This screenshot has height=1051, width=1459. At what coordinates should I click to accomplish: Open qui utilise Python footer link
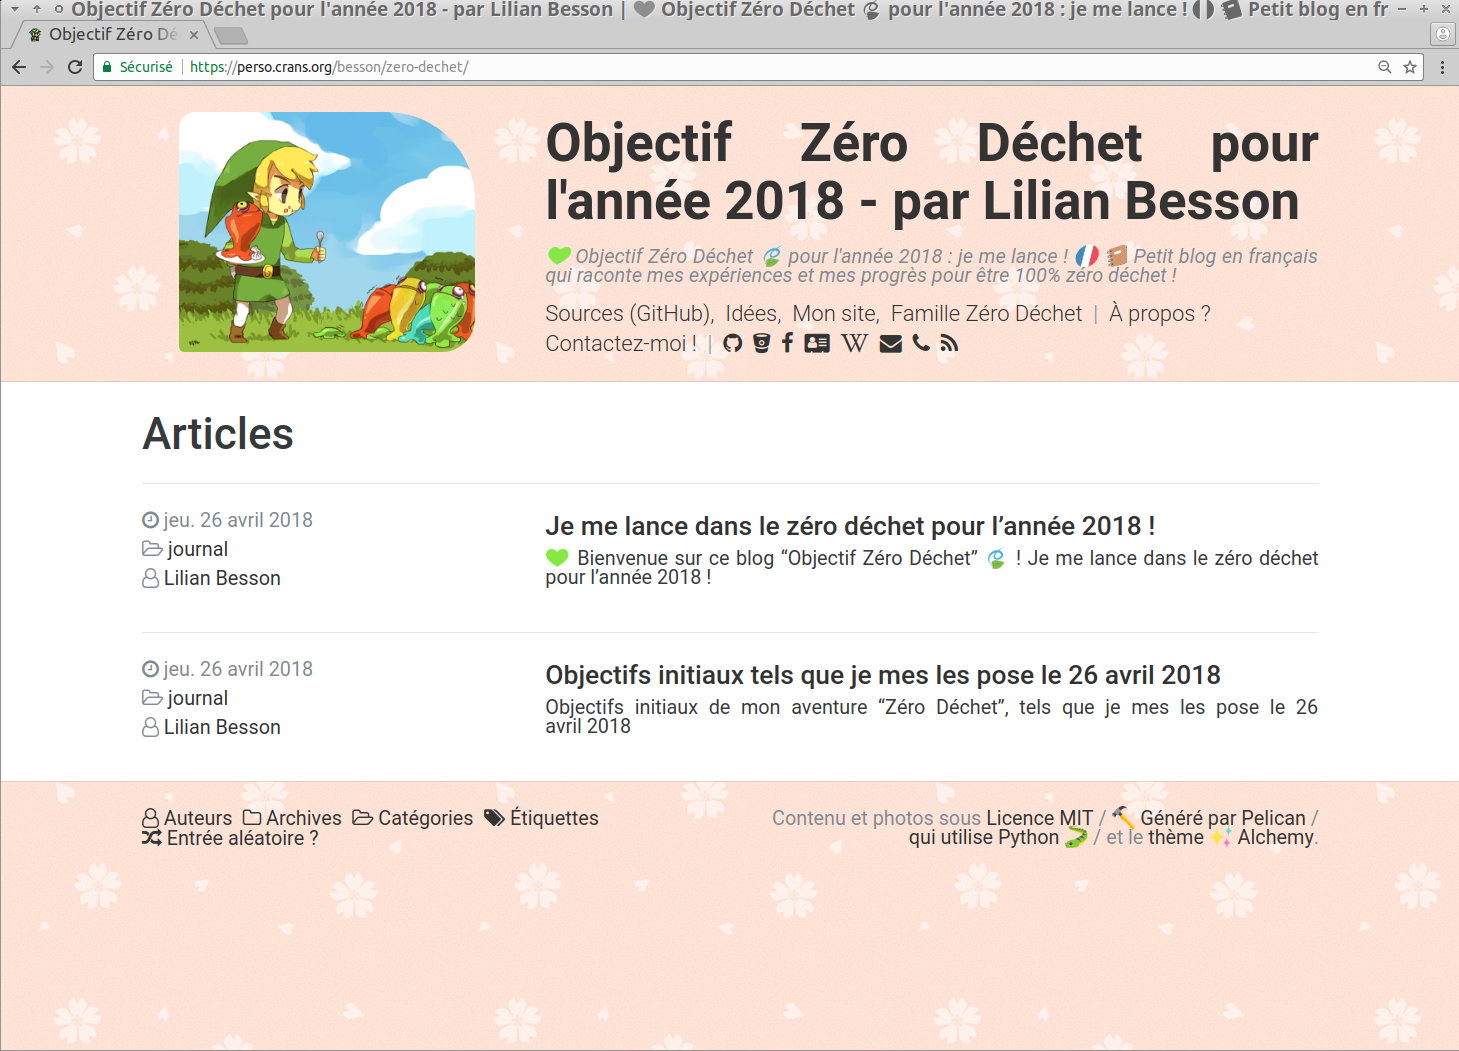984,837
